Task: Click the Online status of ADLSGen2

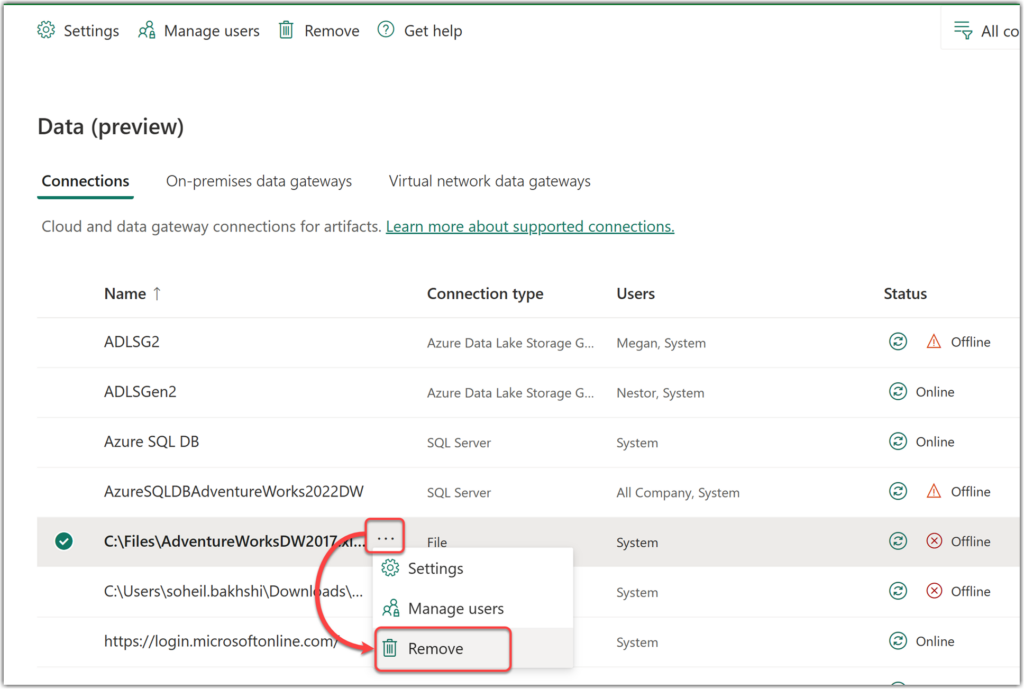Action: click(935, 391)
